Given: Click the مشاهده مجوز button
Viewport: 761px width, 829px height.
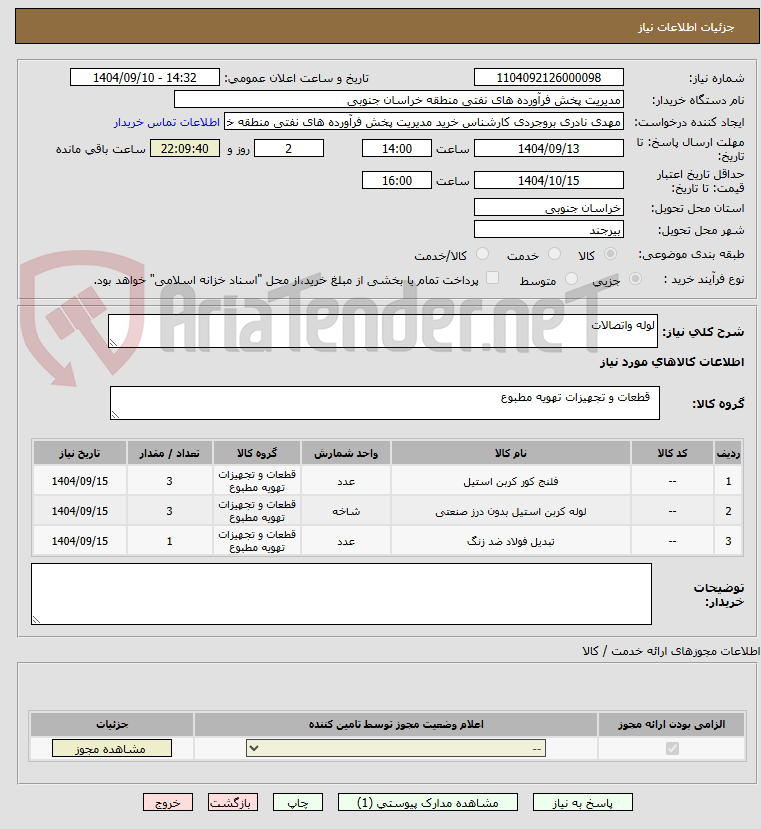Looking at the screenshot, I should click(x=112, y=749).
